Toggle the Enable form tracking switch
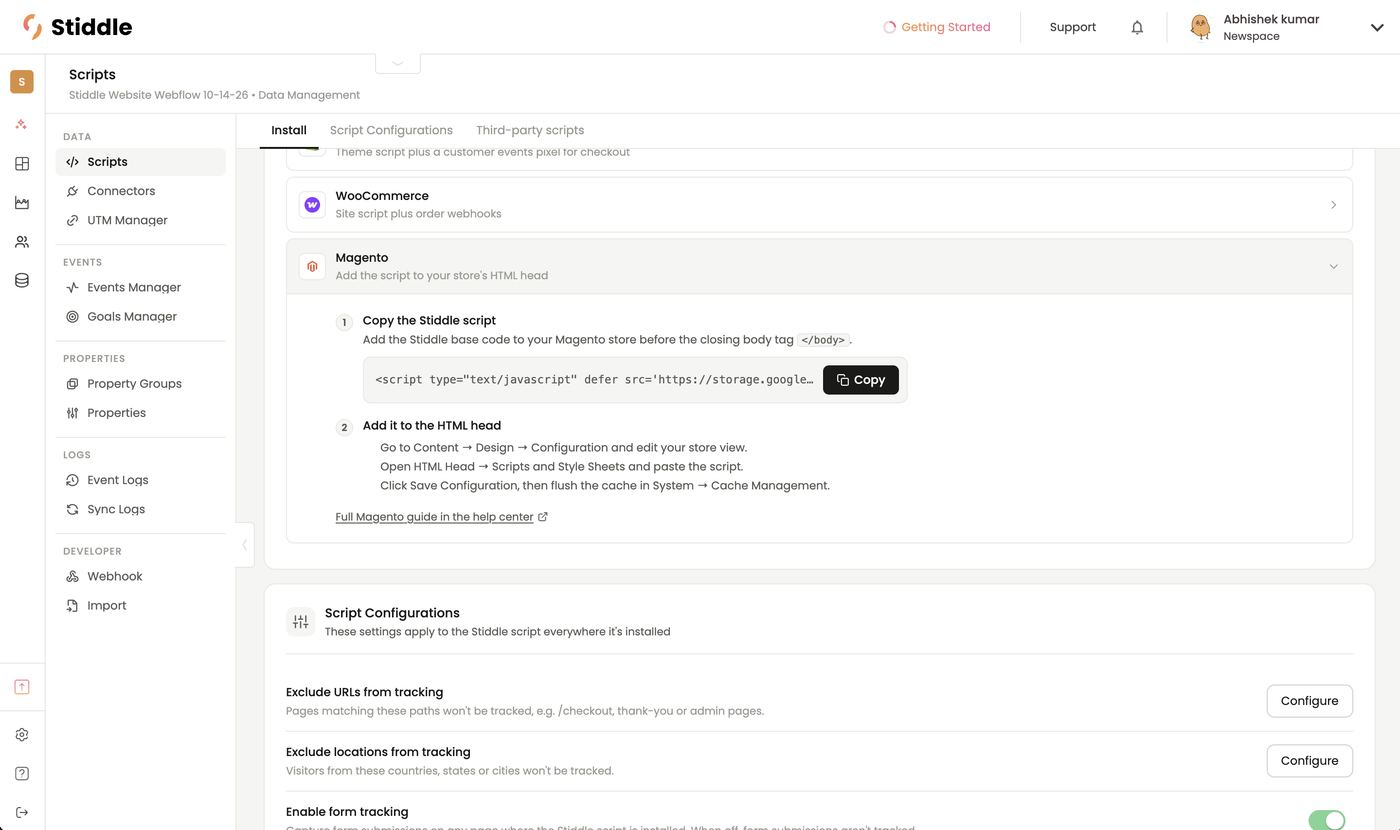Image resolution: width=1400 pixels, height=830 pixels. (1327, 820)
